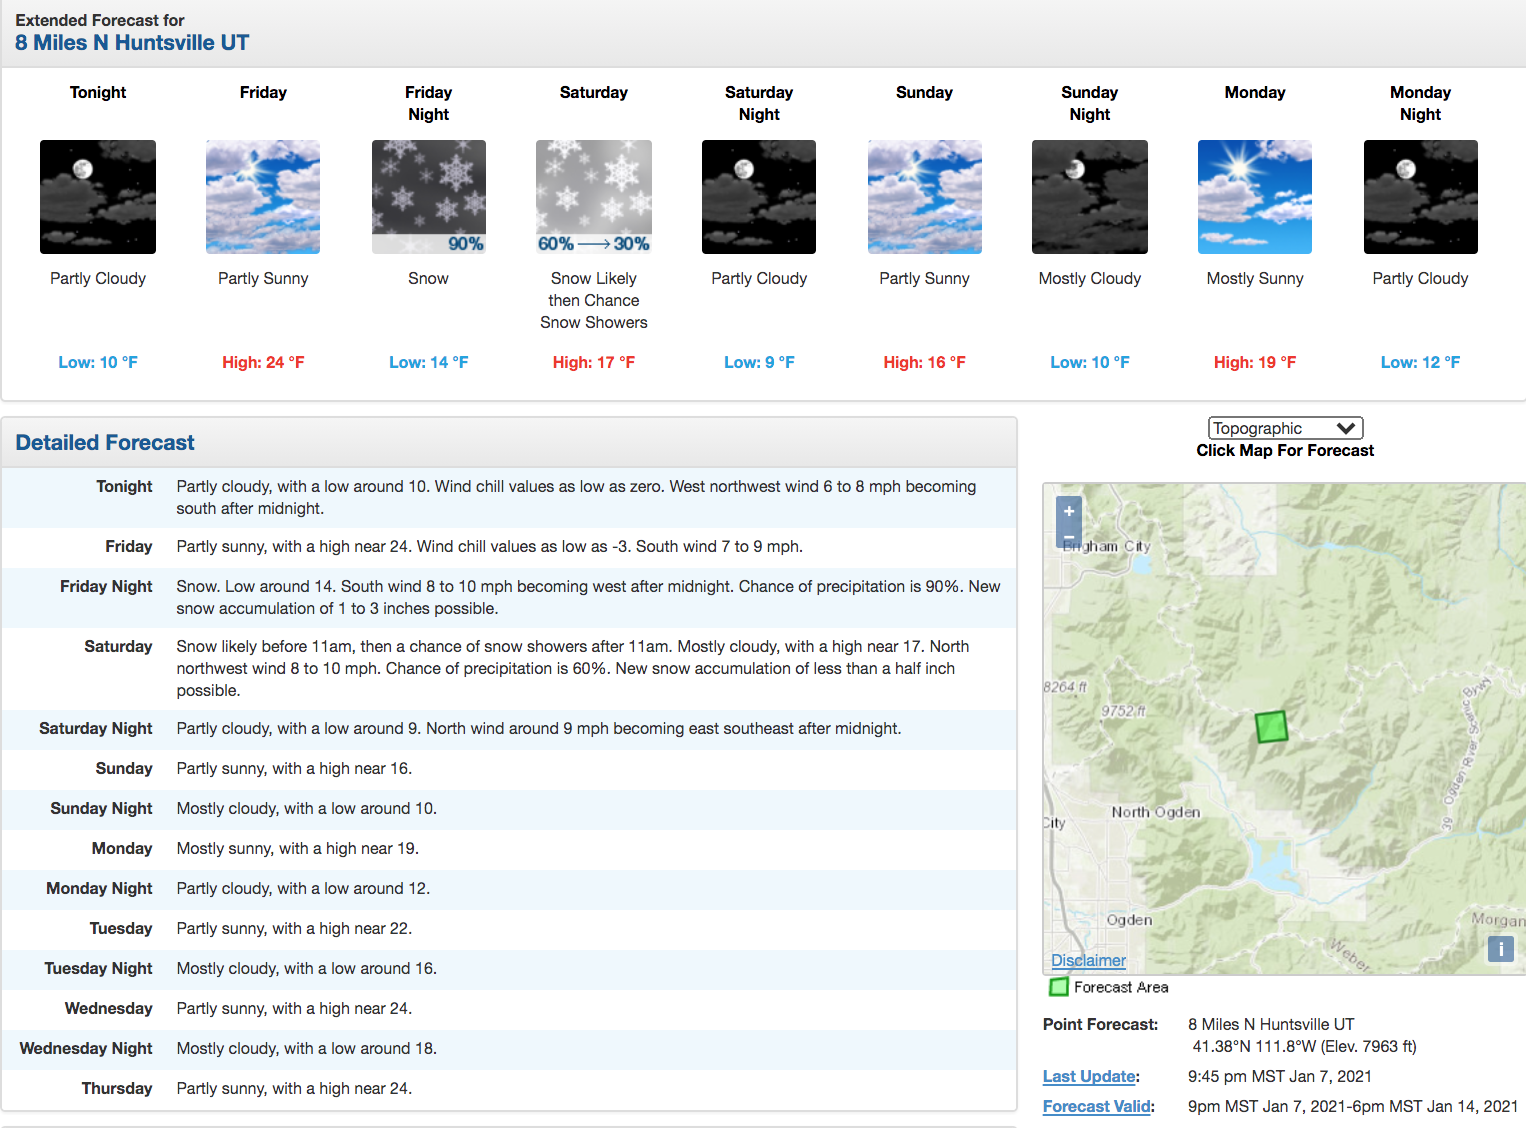Click the Saturday Night label in Detailed Forecast
Screen dimensions: 1526x1128
pos(96,728)
